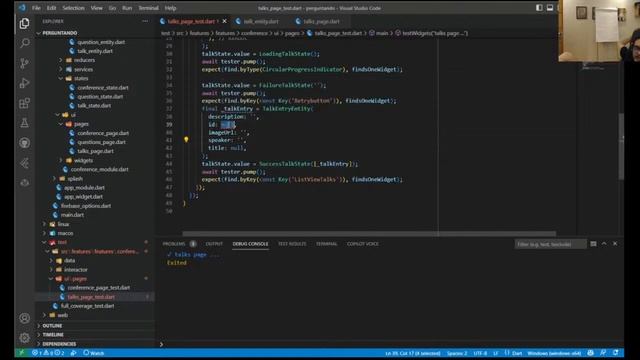Click the debug console filter input
The width and height of the screenshot is (640, 360).
coord(550,244)
